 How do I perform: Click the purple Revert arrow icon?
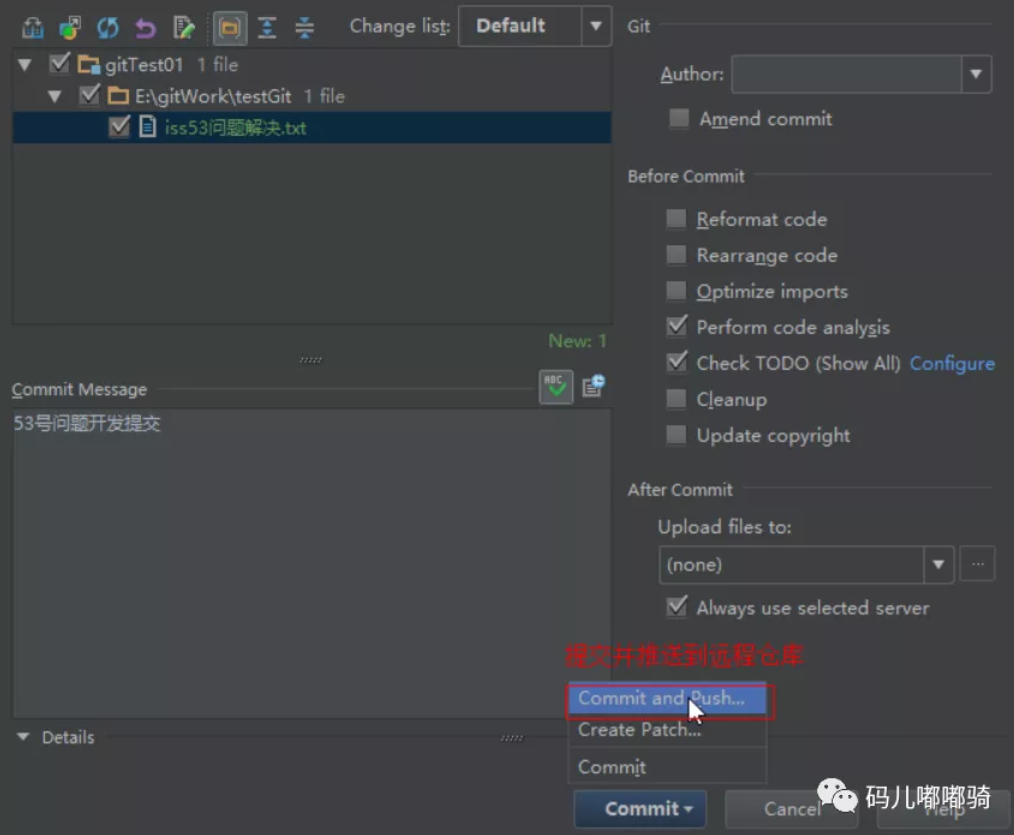click(146, 27)
